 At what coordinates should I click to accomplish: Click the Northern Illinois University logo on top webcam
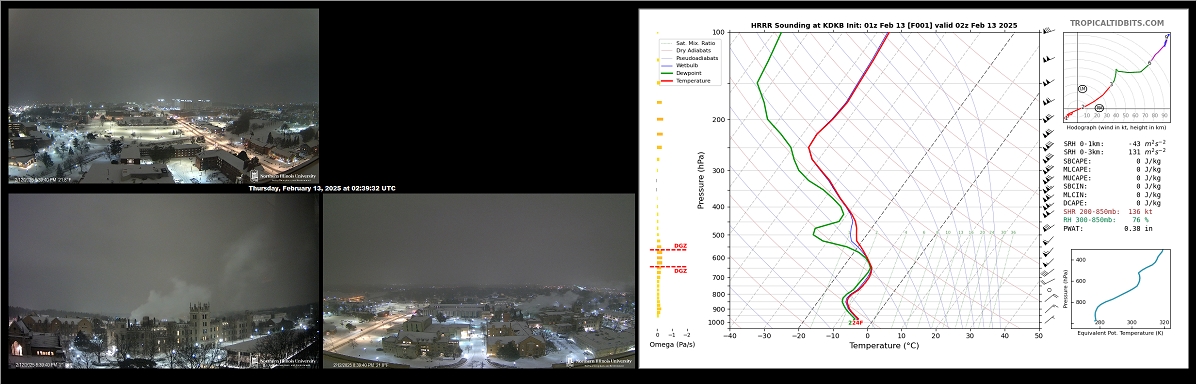[x=283, y=176]
